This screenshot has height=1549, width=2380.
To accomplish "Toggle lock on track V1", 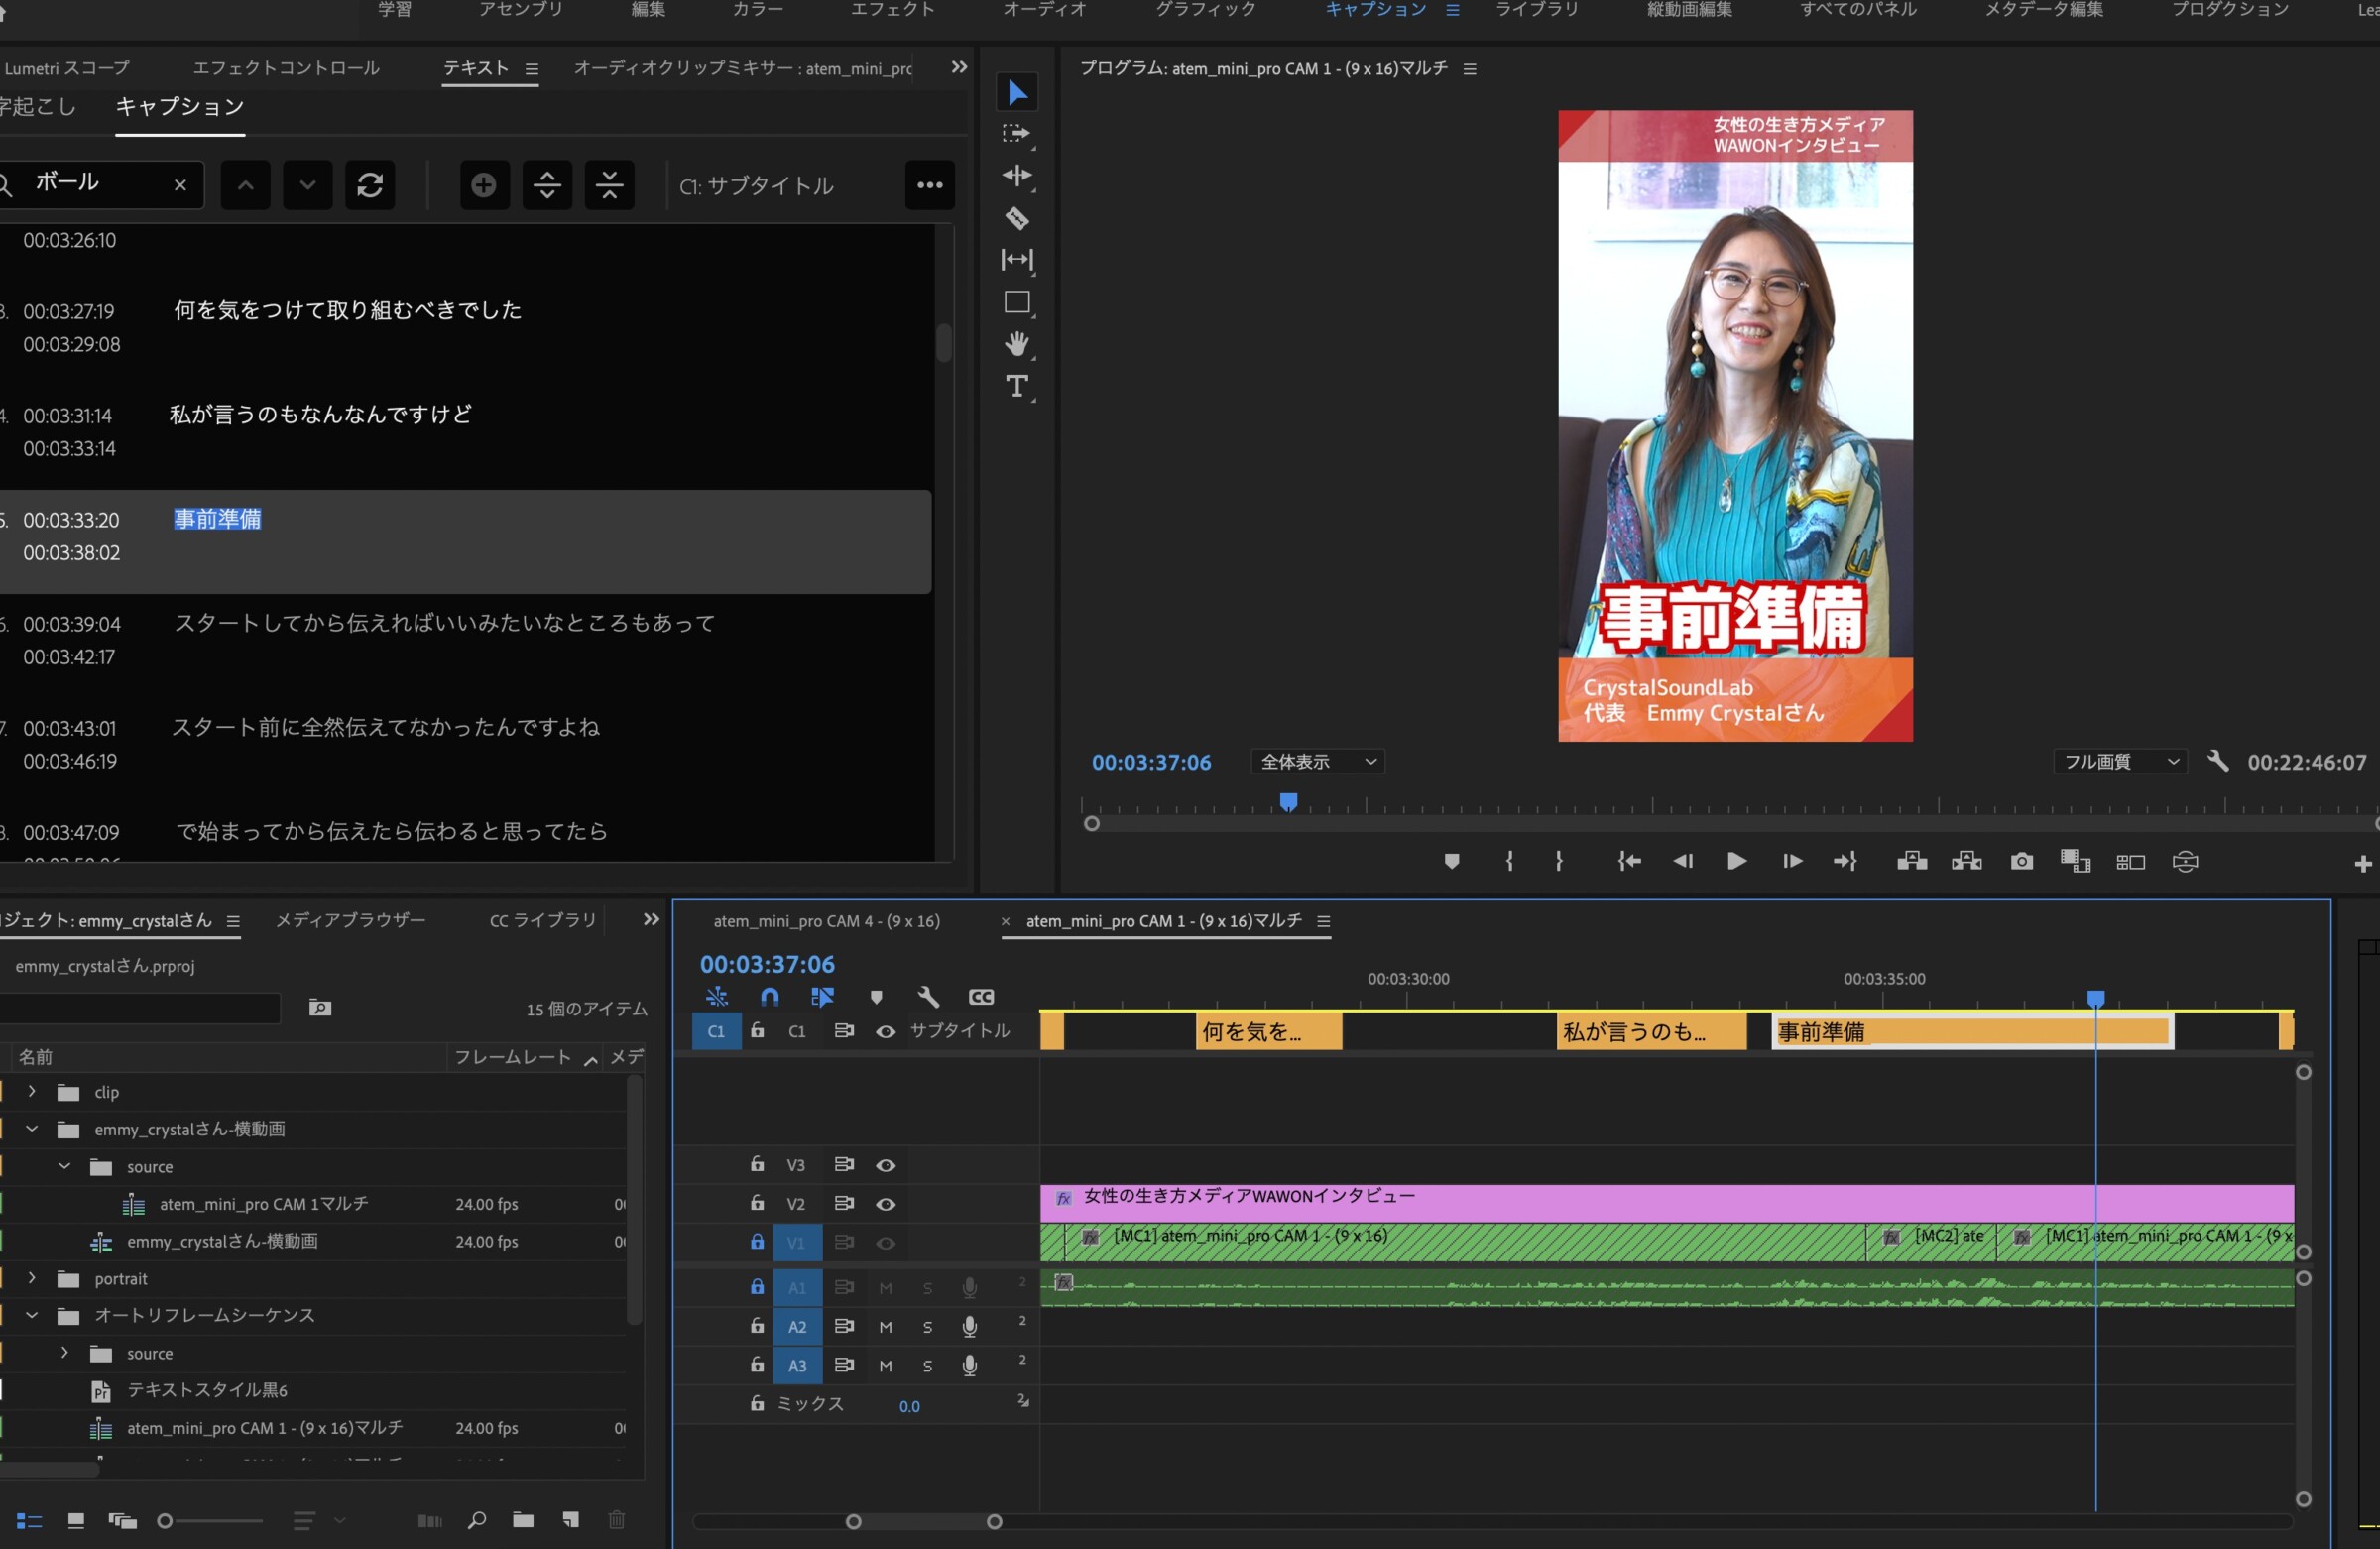I will (x=757, y=1242).
